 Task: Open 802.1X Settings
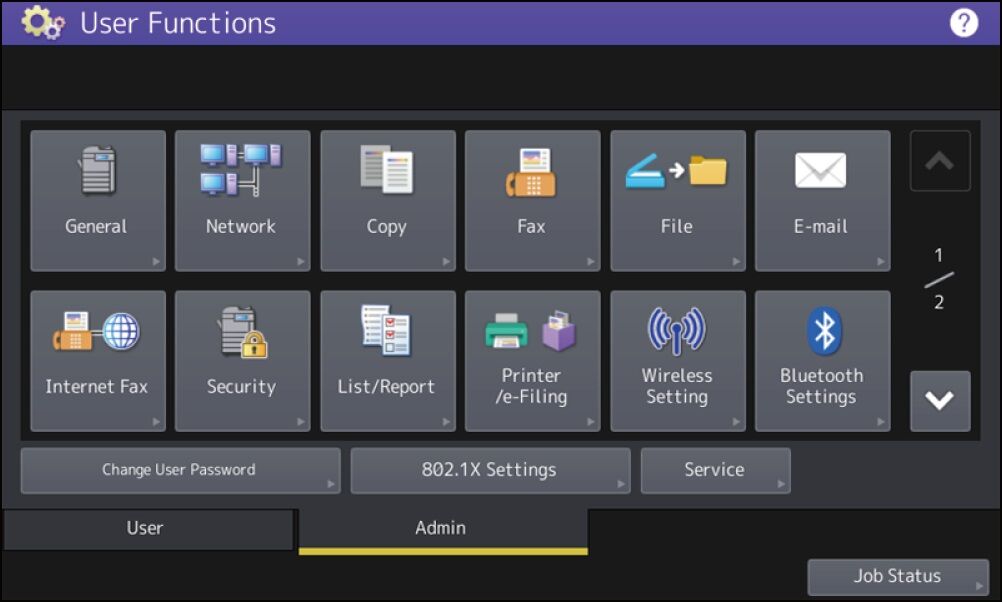point(489,470)
